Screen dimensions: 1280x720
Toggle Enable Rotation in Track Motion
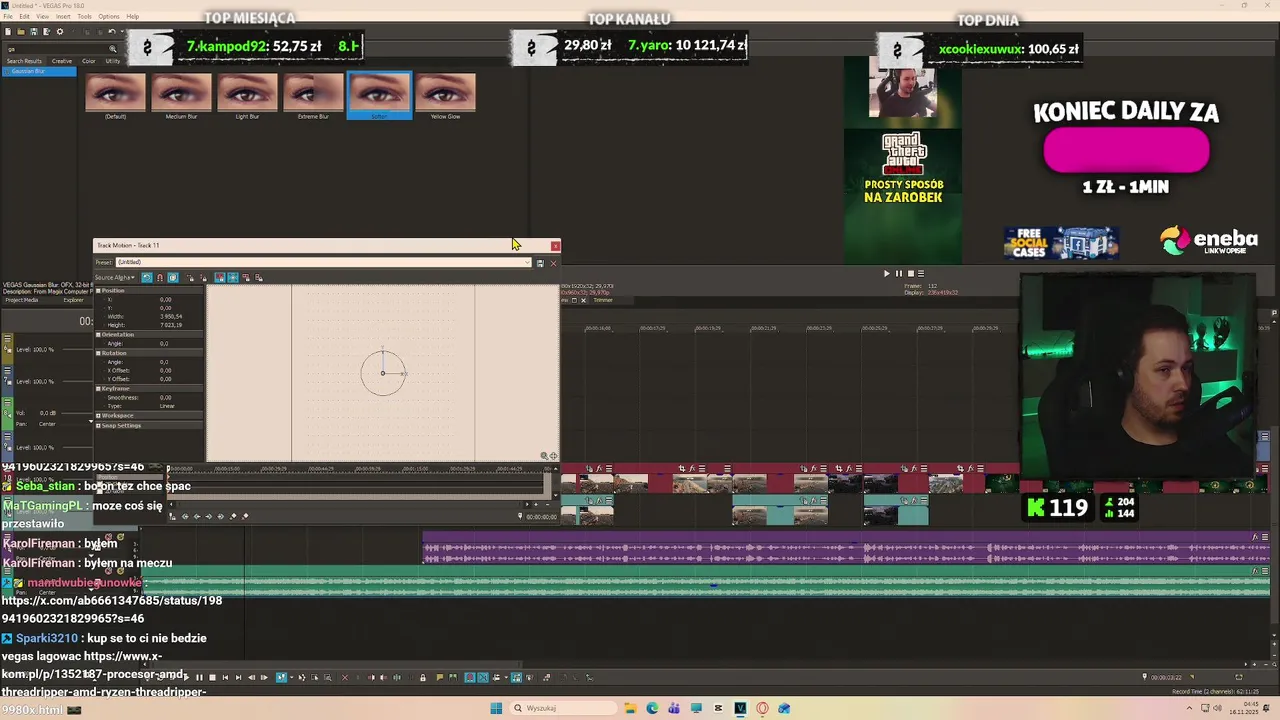click(x=147, y=277)
